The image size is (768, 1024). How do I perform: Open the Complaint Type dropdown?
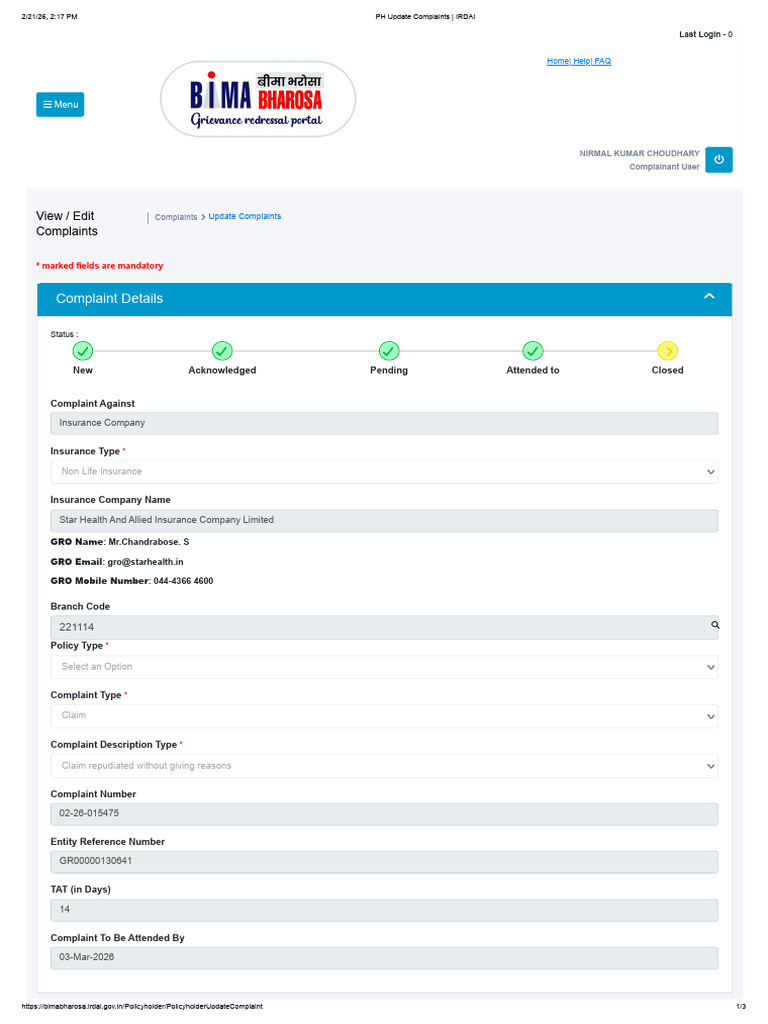384,716
